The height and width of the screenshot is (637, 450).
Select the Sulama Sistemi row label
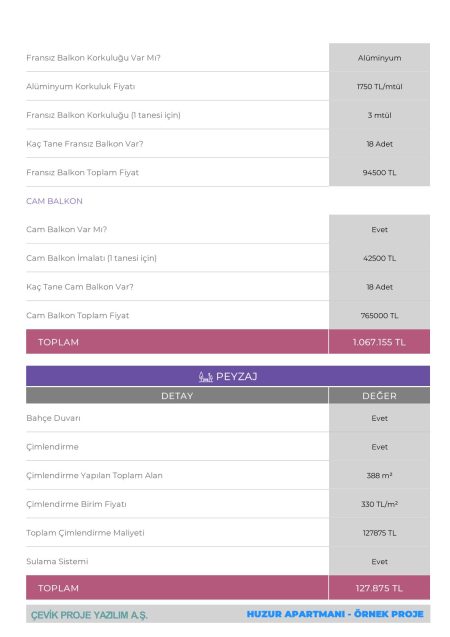click(57, 561)
